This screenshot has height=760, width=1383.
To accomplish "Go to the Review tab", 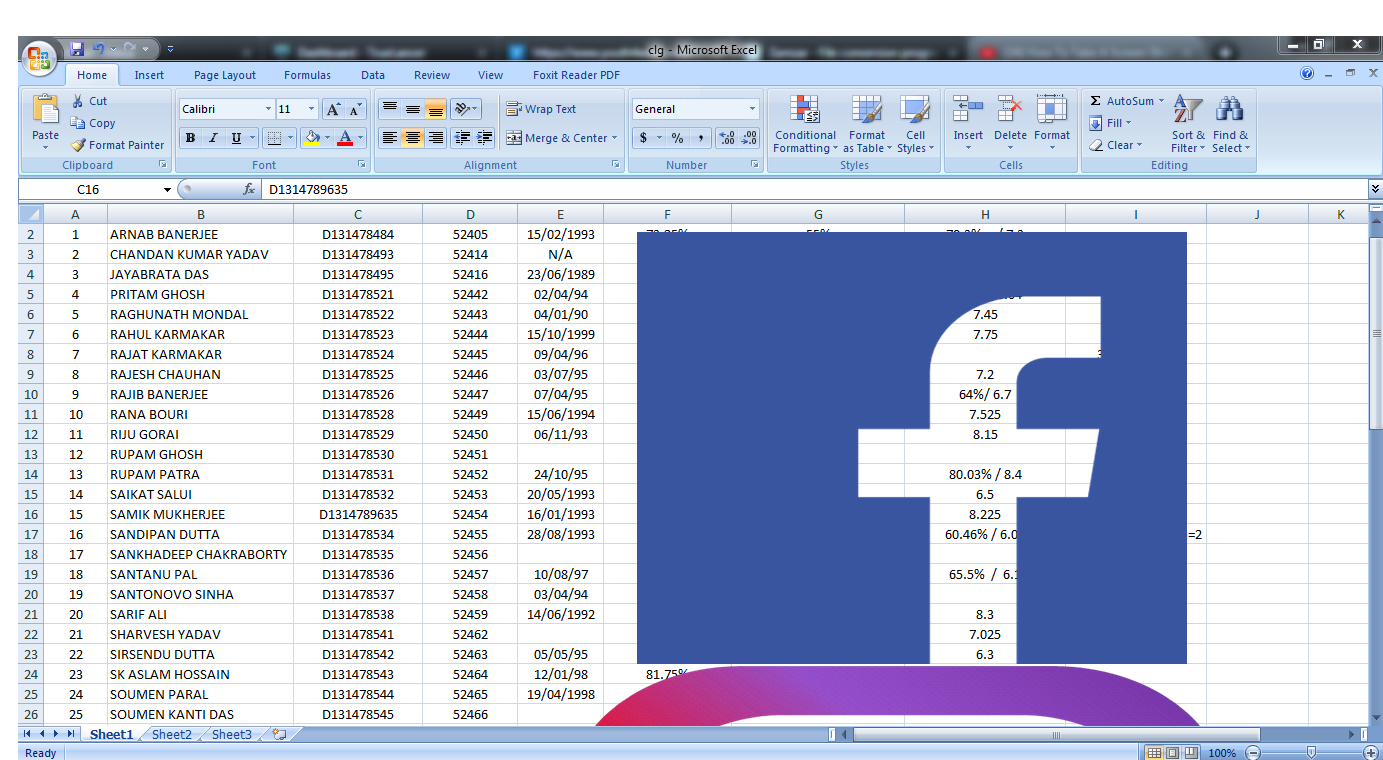I will 432,75.
